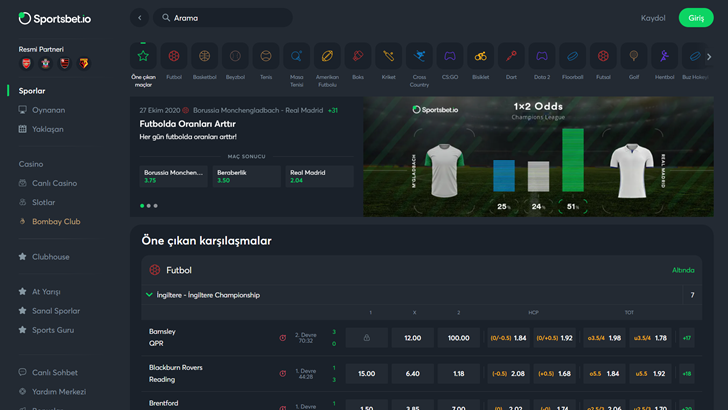Open the Futsal sport icon
Screen dimensions: 728x410
pyautogui.click(x=603, y=56)
